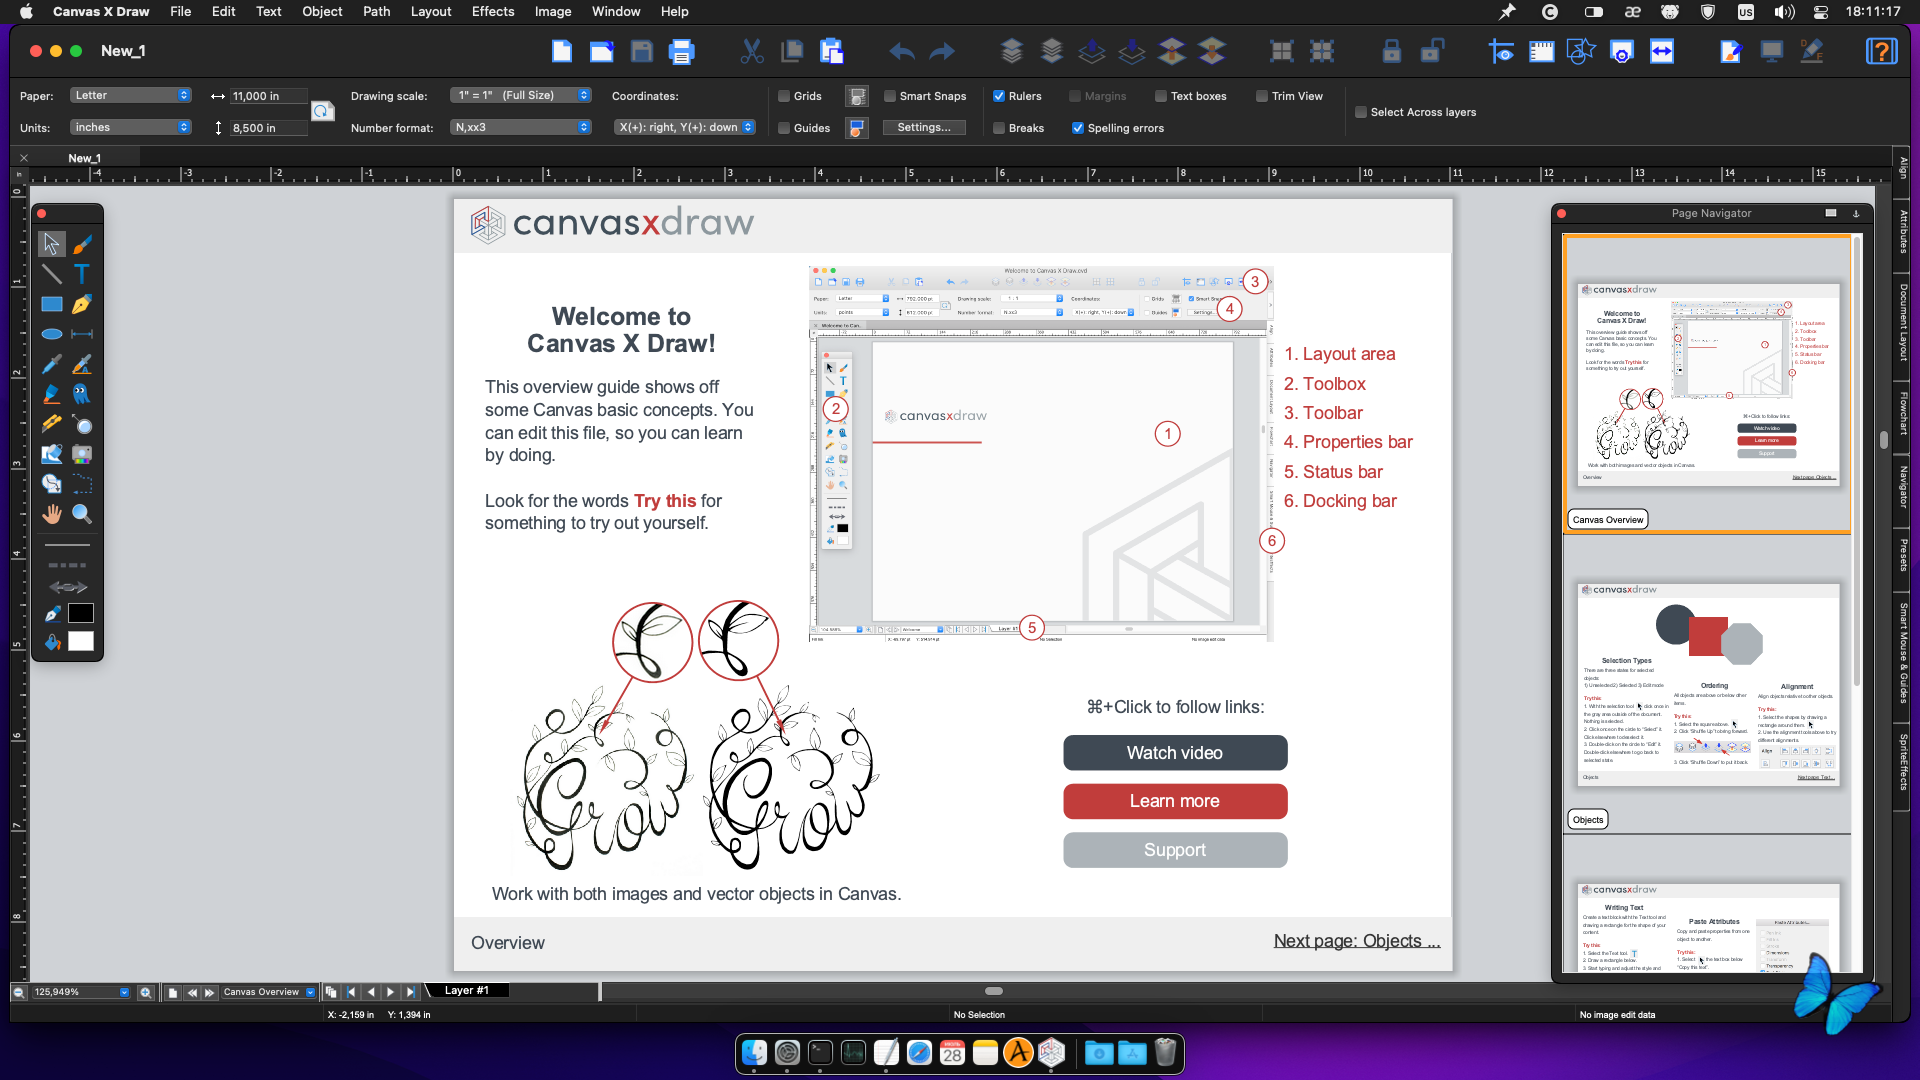Open the Units dropdown
The width and height of the screenshot is (1920, 1080).
click(x=130, y=127)
